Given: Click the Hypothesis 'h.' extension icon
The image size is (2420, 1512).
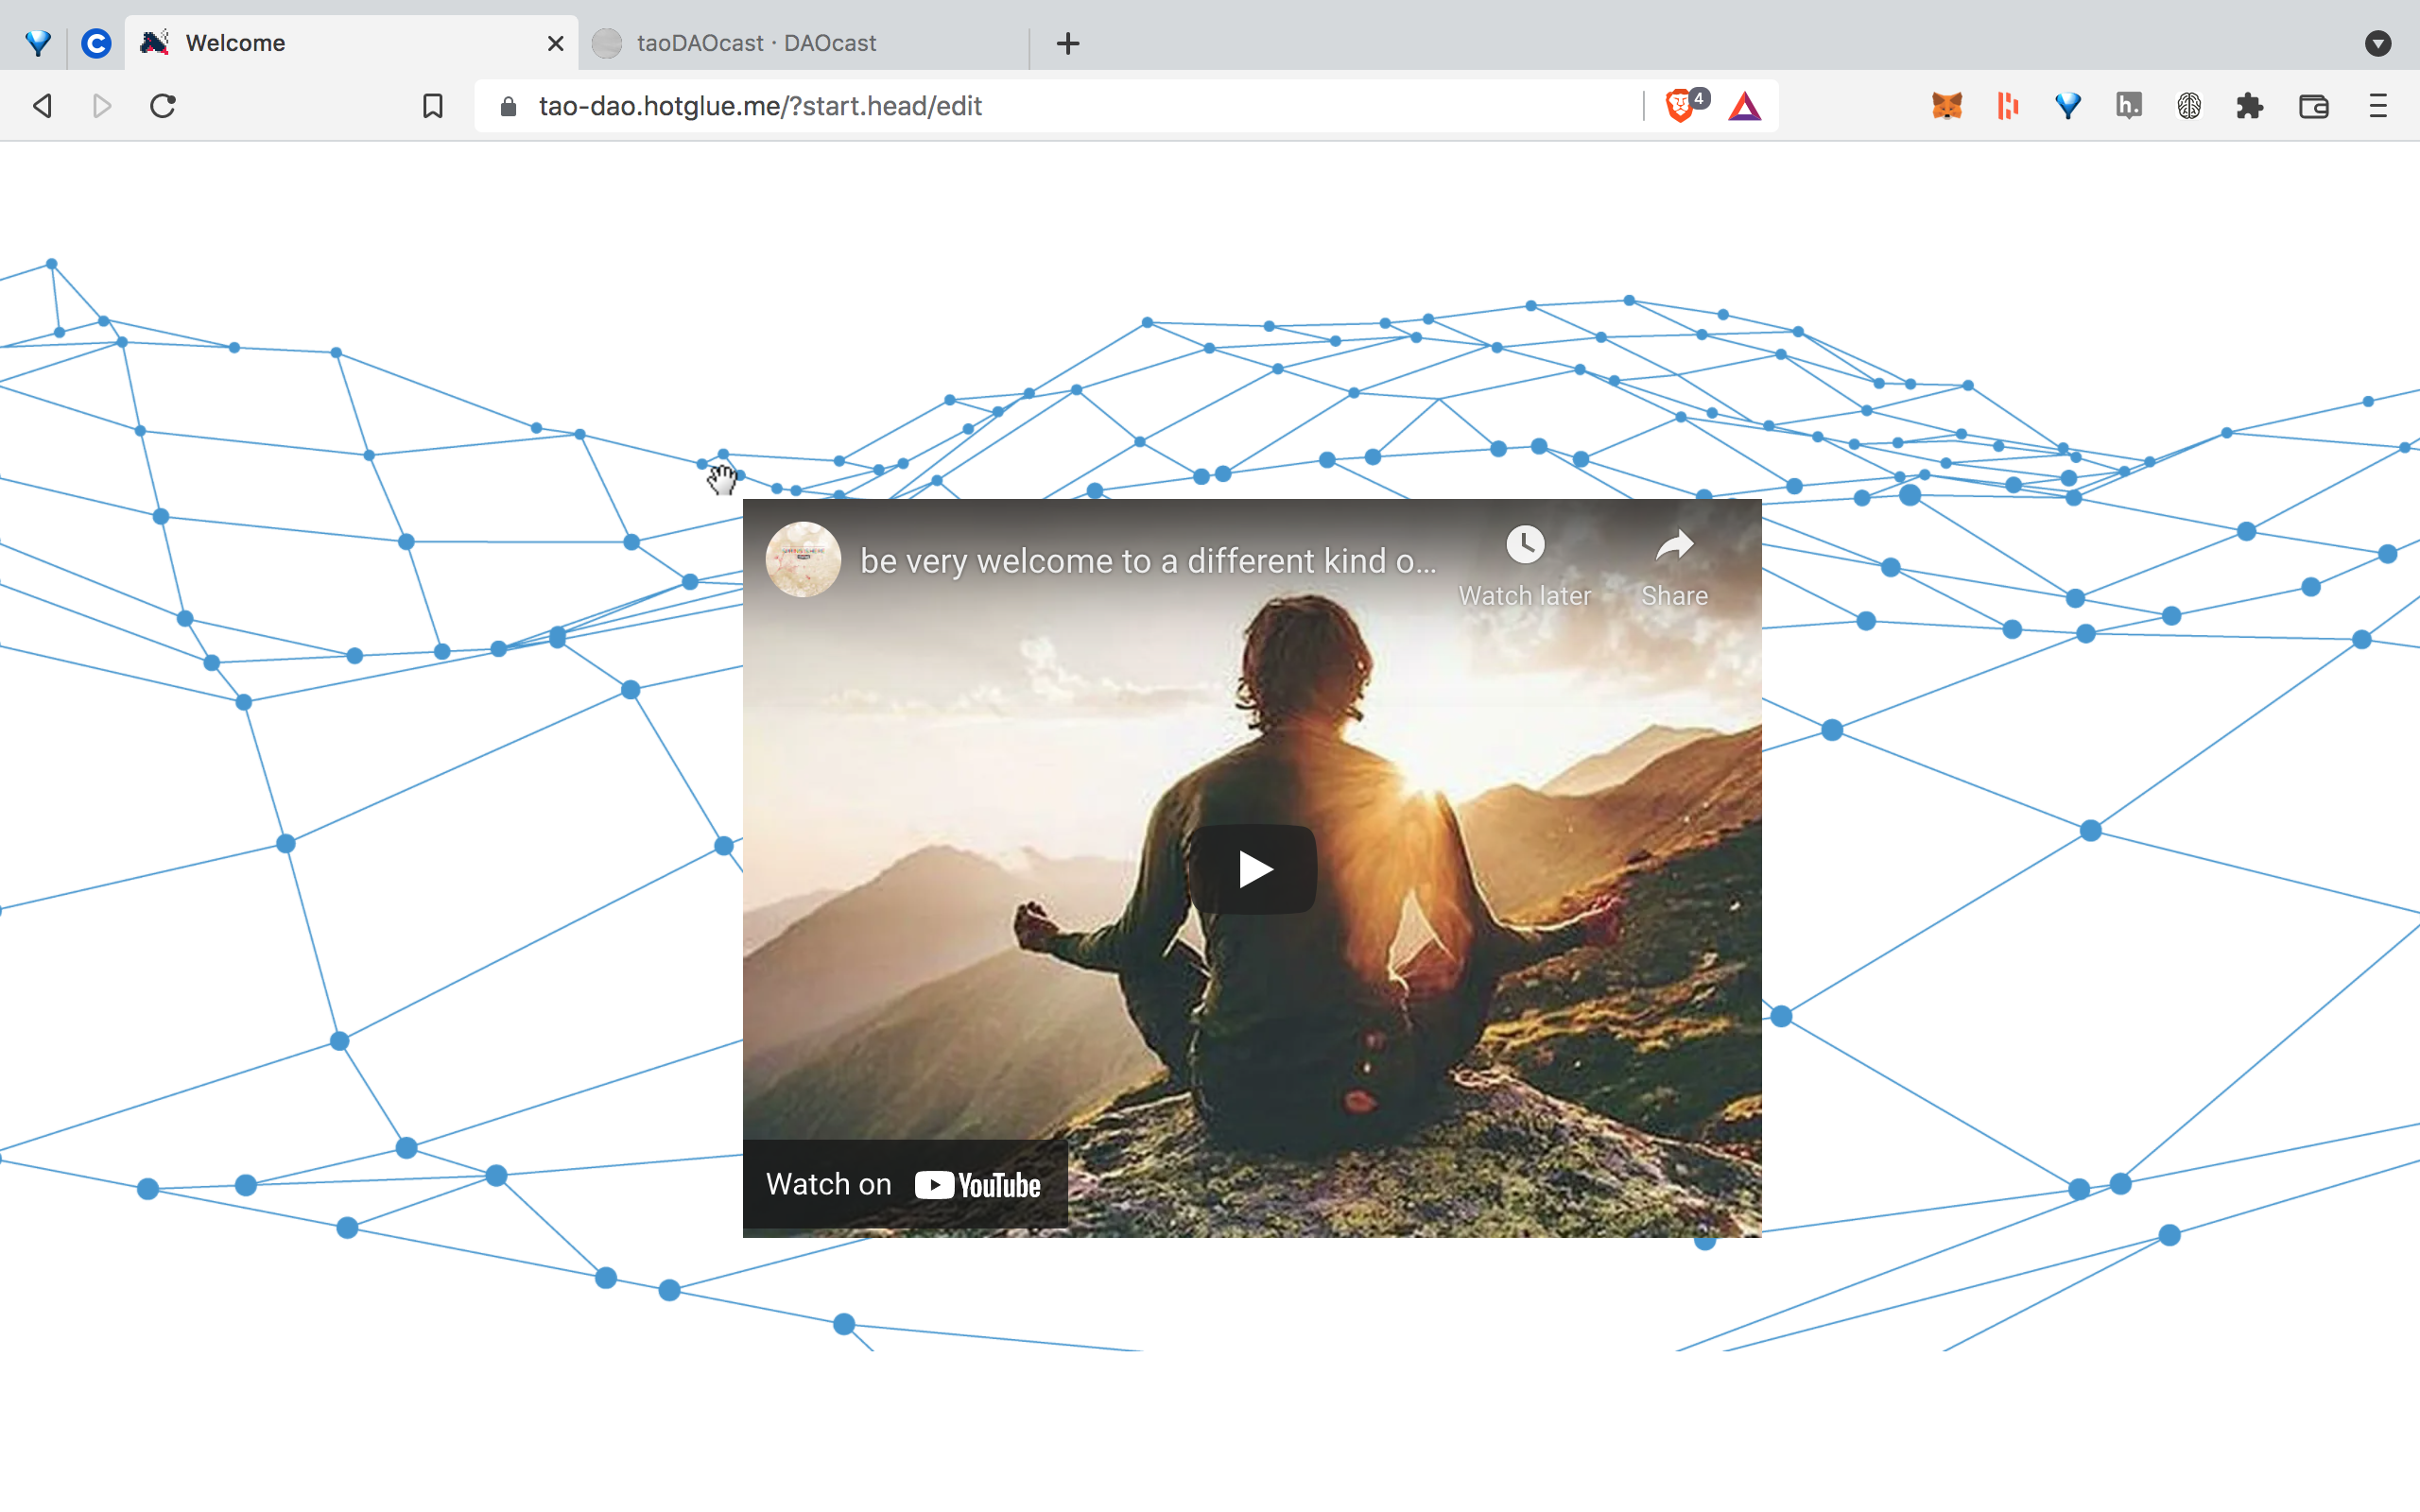Looking at the screenshot, I should click(x=2128, y=106).
